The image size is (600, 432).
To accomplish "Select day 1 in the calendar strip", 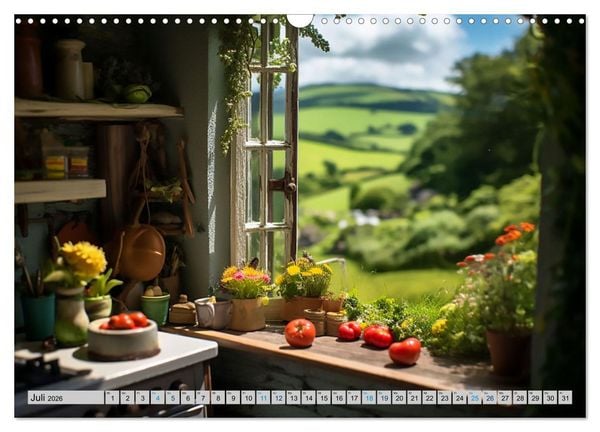I will [x=112, y=397].
